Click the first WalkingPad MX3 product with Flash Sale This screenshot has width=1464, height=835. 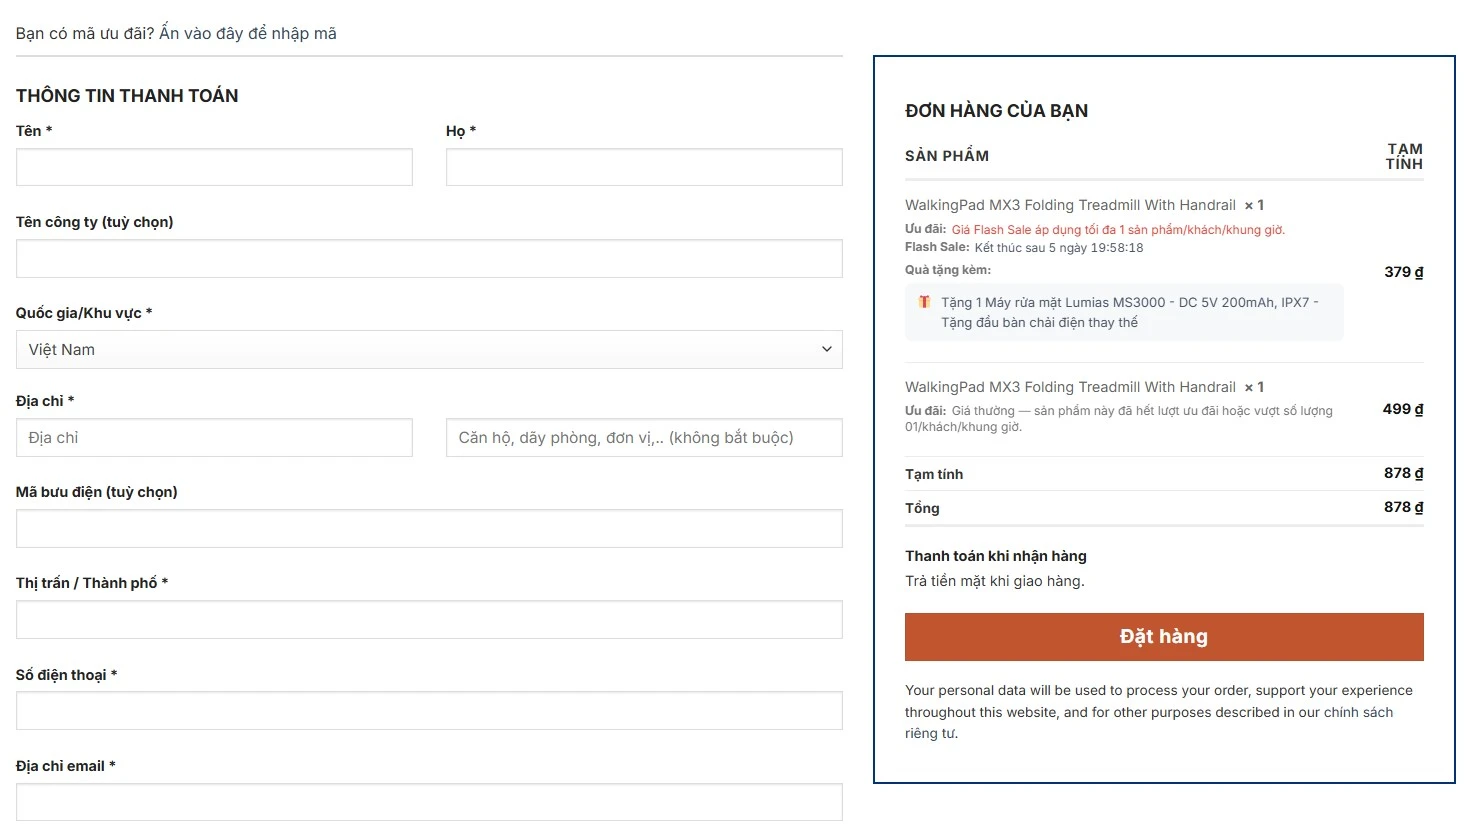tap(1070, 205)
